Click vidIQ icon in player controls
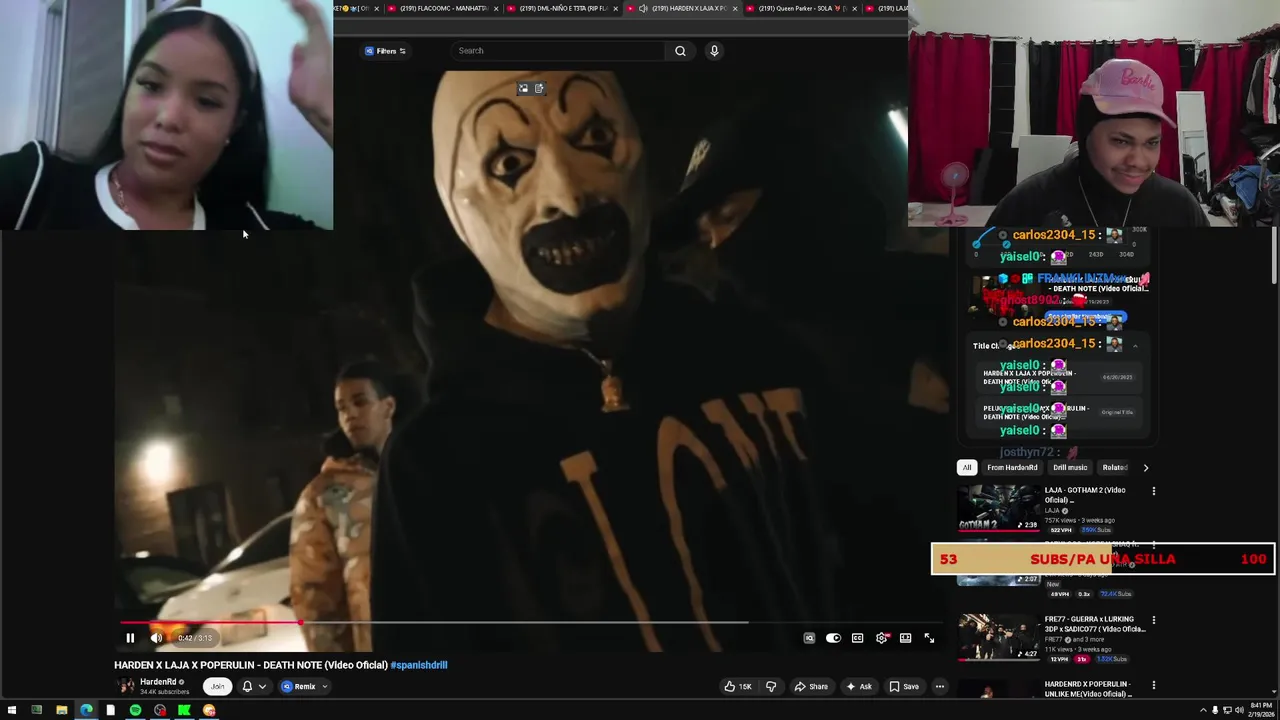Image resolution: width=1280 pixels, height=720 pixels. (x=809, y=638)
